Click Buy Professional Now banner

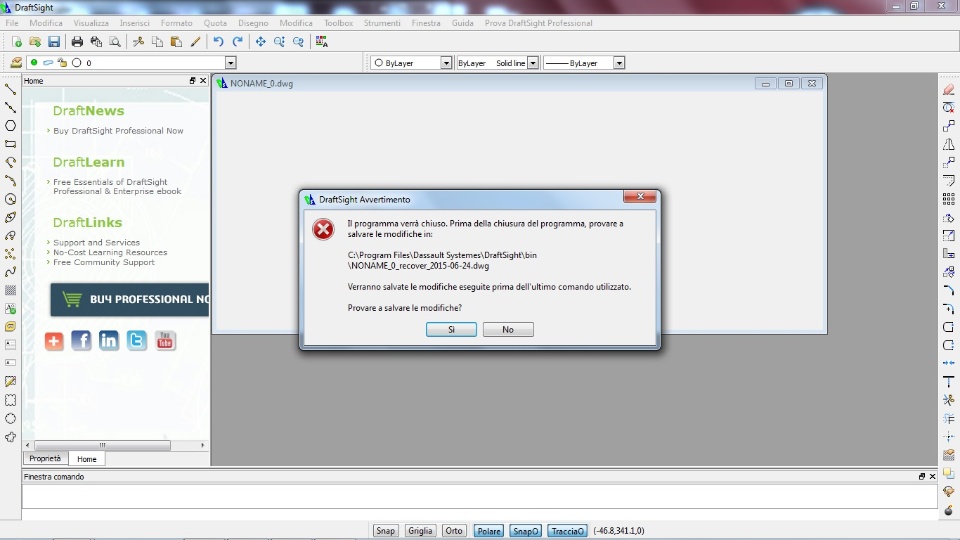coord(129,299)
